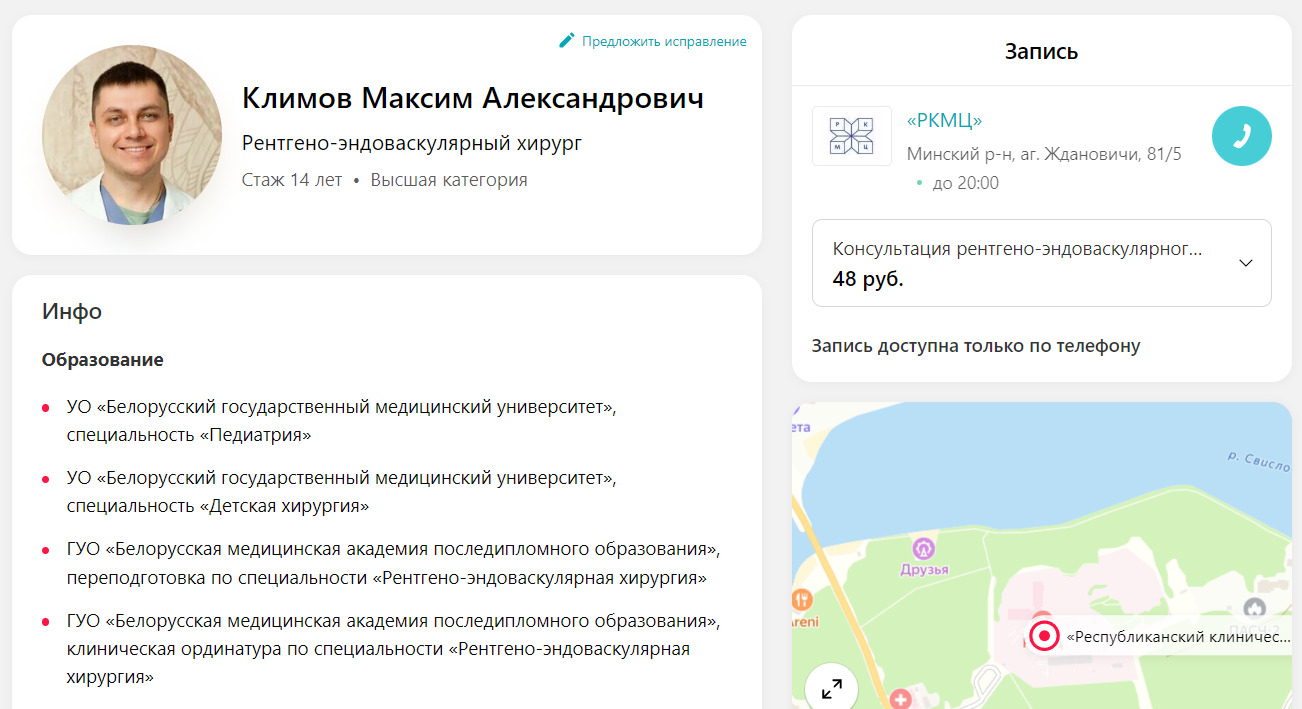Click the pencil edit icon
Image resolution: width=1302 pixels, height=709 pixels.
click(x=566, y=41)
